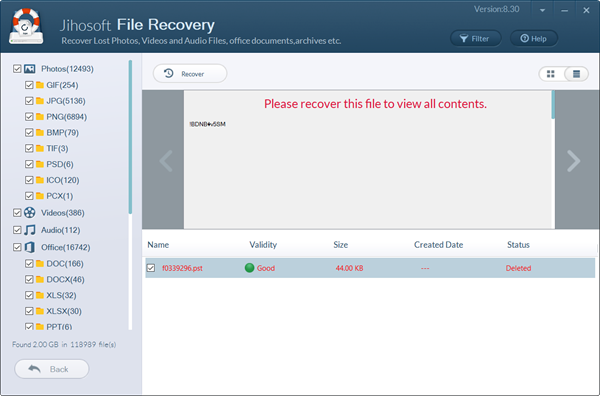Click the Office category icon
The image size is (600, 396).
[x=29, y=247]
